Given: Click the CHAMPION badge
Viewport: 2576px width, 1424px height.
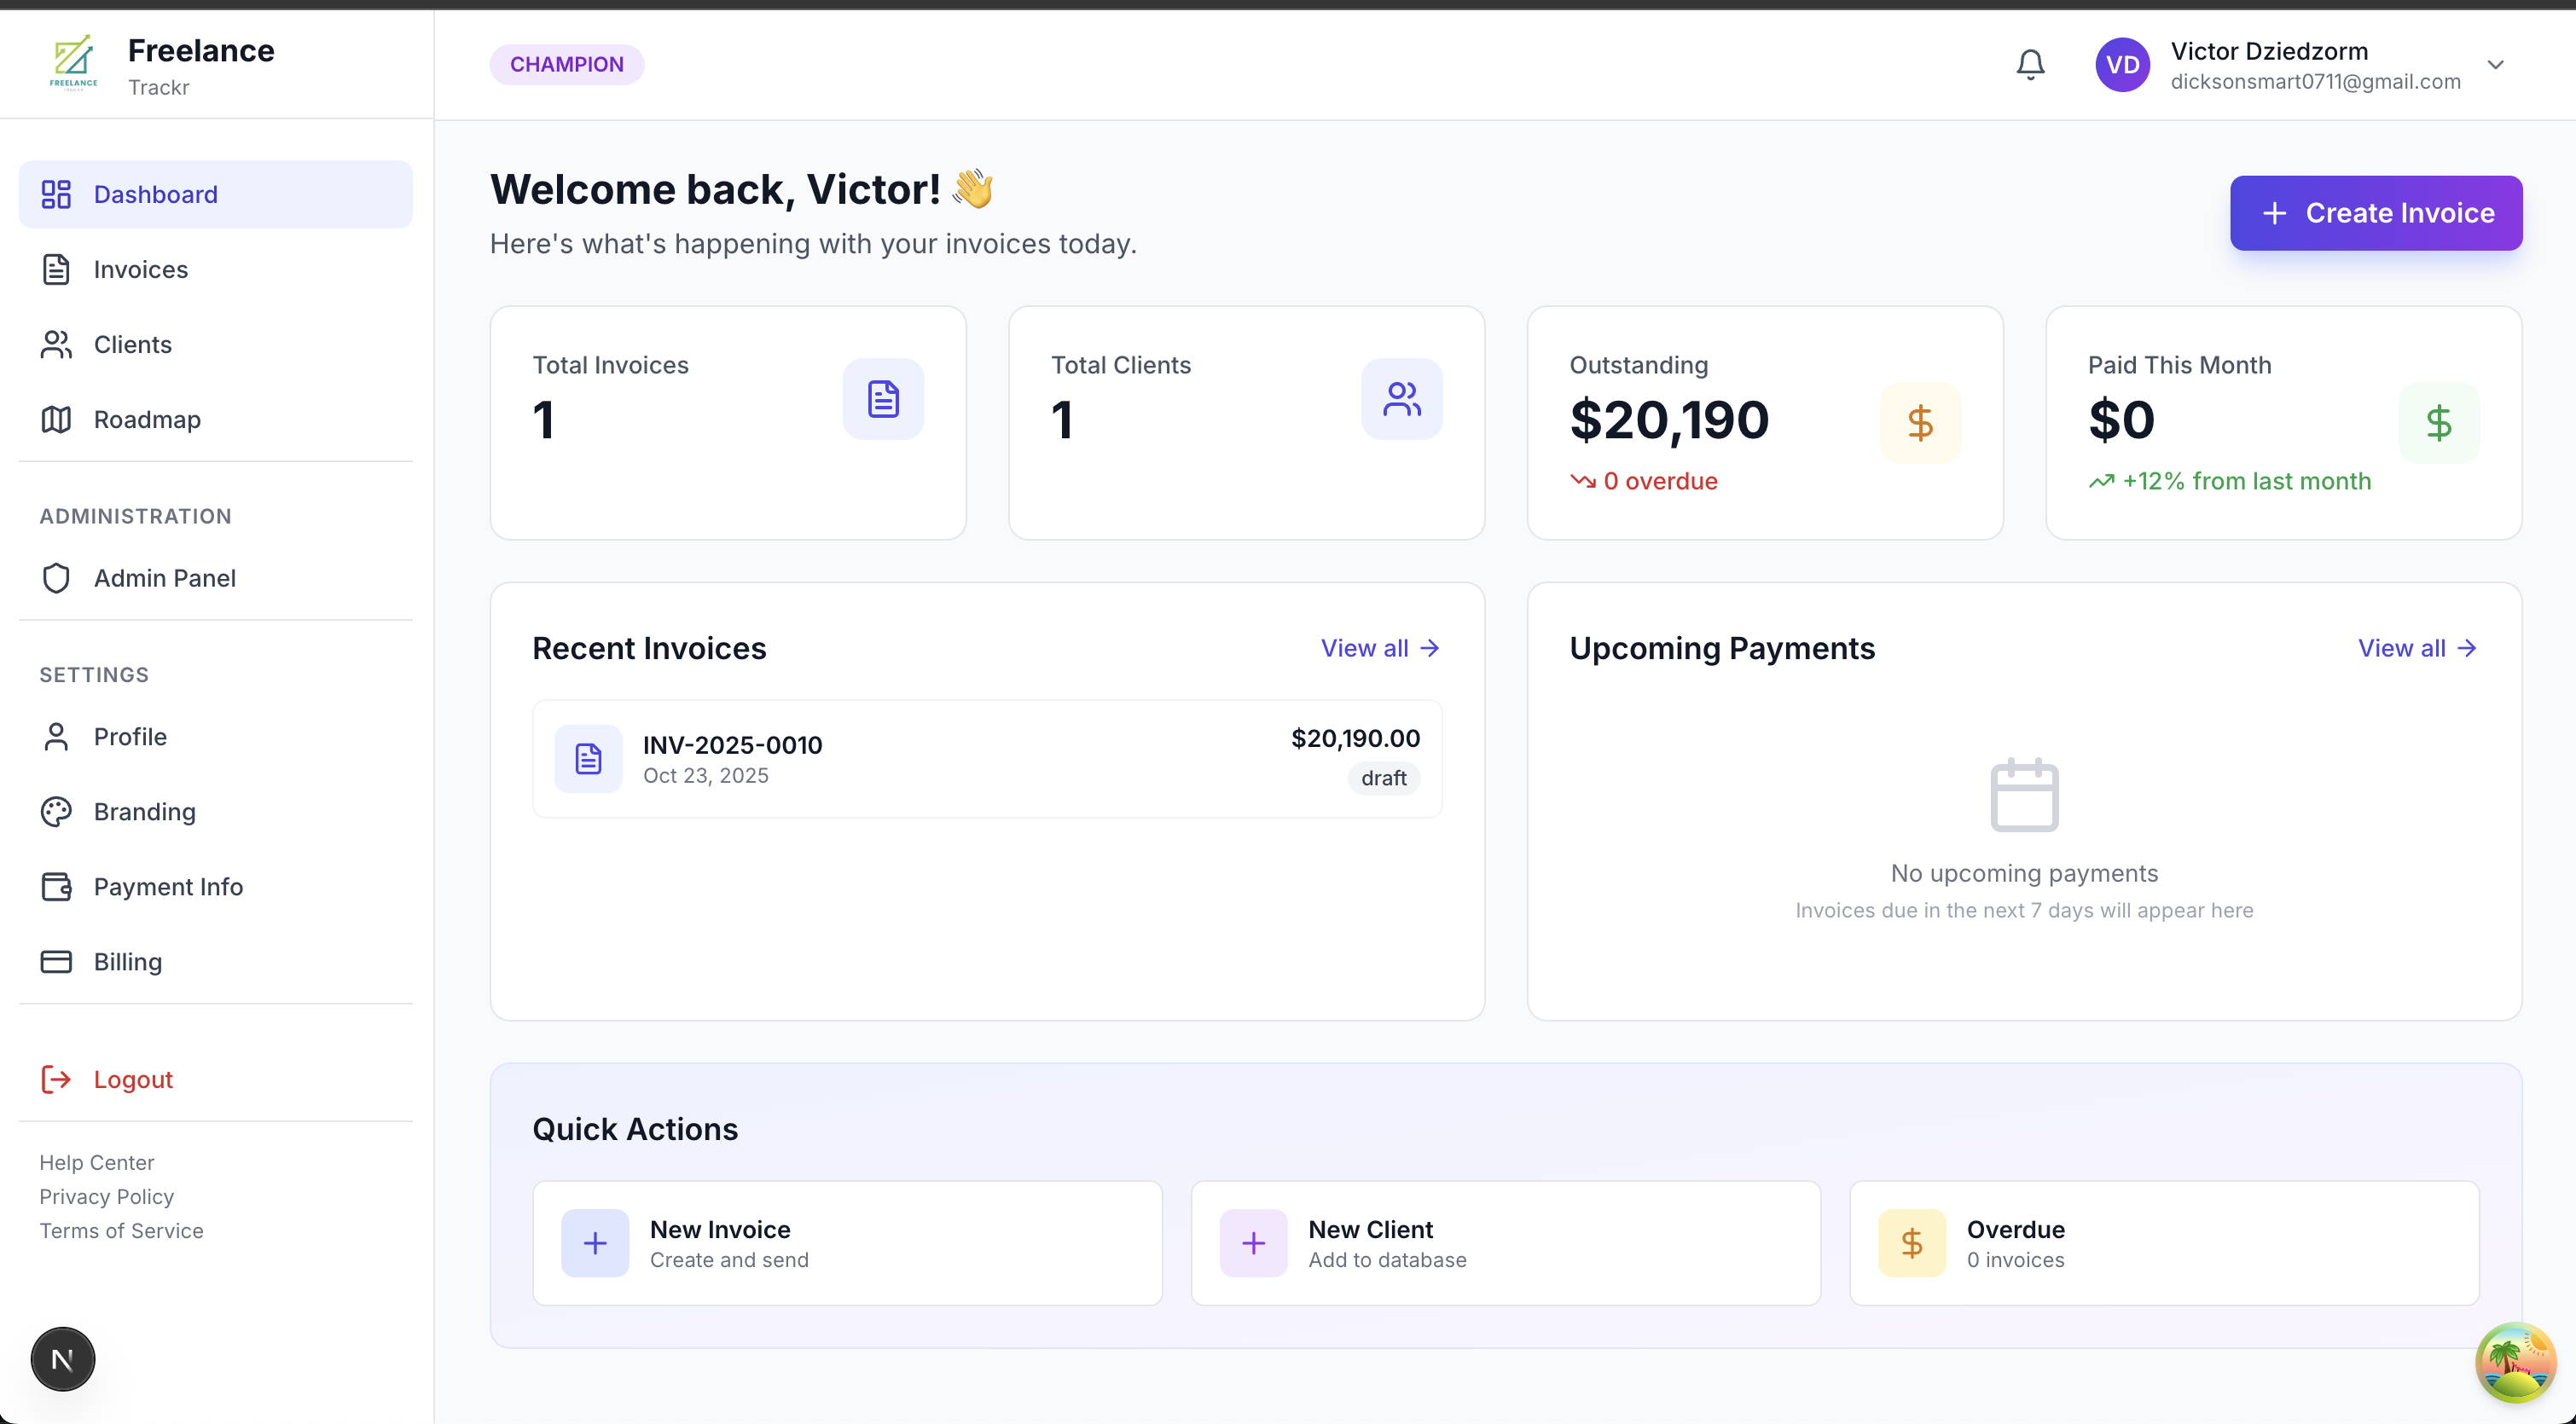Looking at the screenshot, I should click(566, 63).
